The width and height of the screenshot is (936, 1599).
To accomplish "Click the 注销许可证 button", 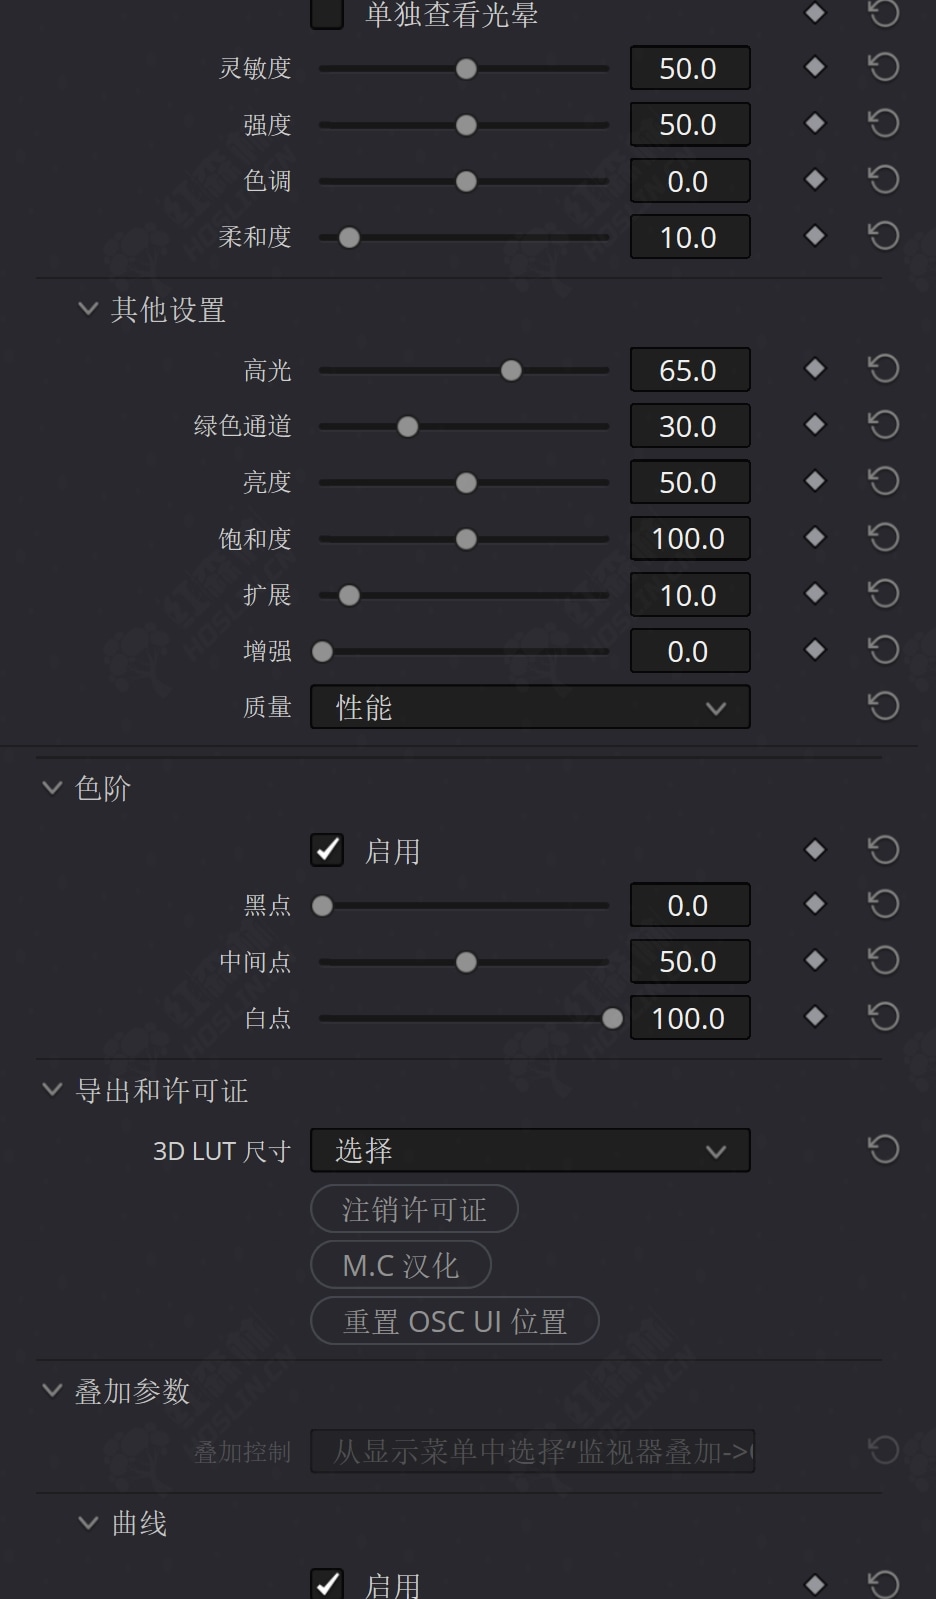I will click(414, 1209).
